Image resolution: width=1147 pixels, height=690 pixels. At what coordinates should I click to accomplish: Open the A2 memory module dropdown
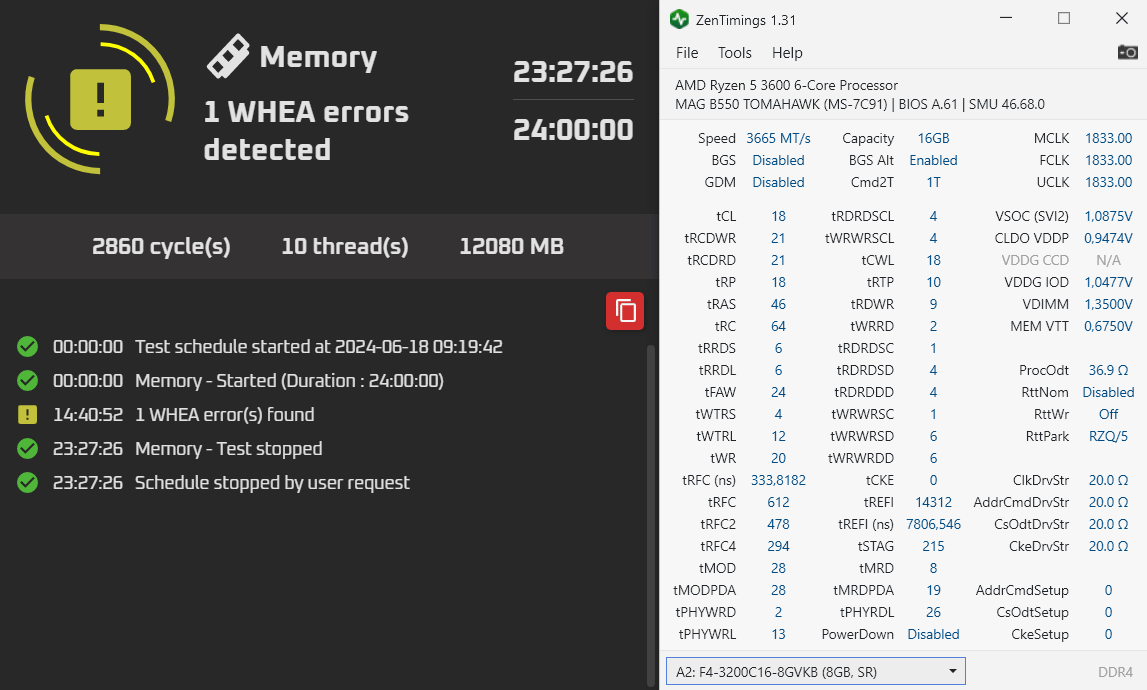click(x=816, y=671)
